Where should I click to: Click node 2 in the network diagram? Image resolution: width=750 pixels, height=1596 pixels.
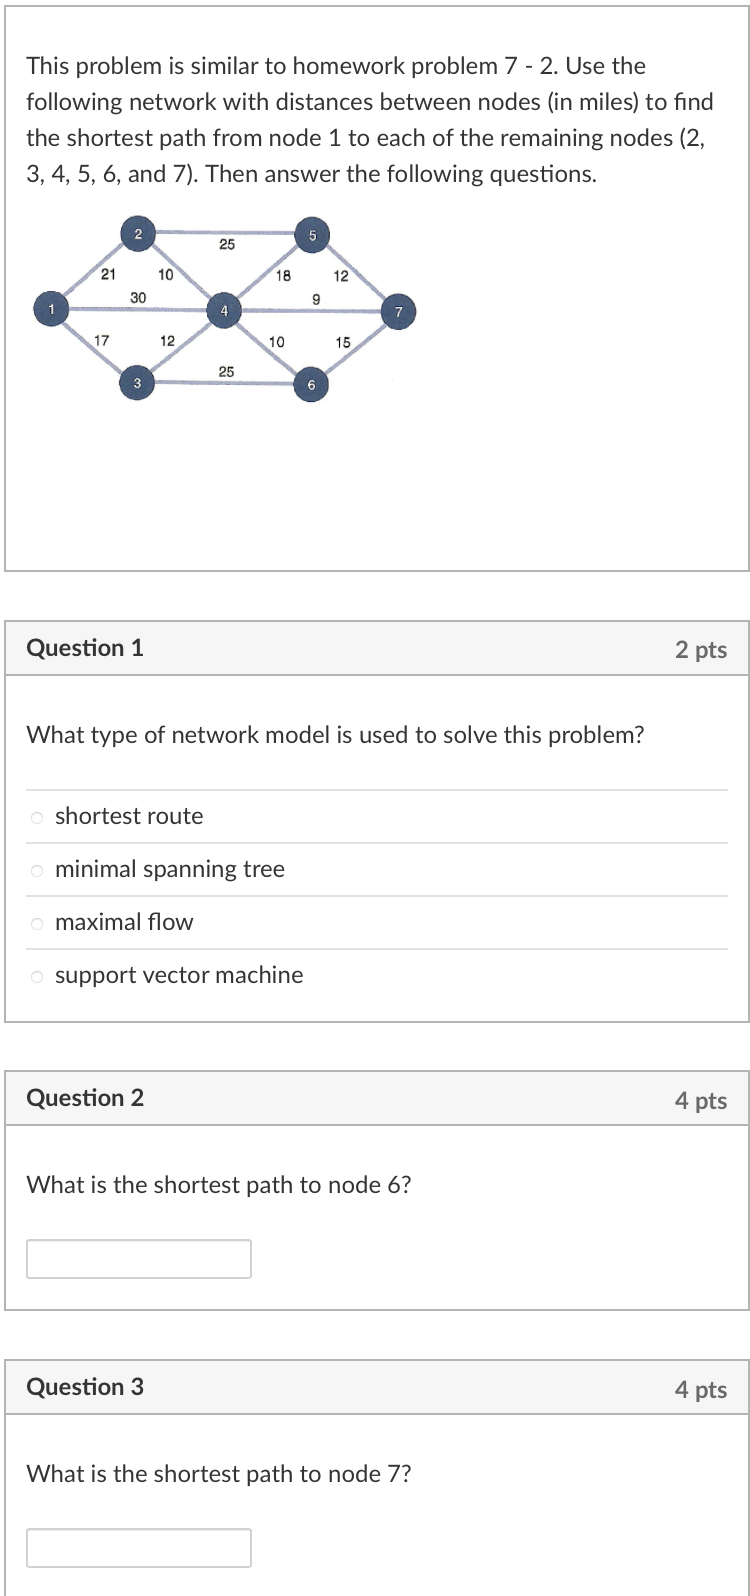coord(137,234)
